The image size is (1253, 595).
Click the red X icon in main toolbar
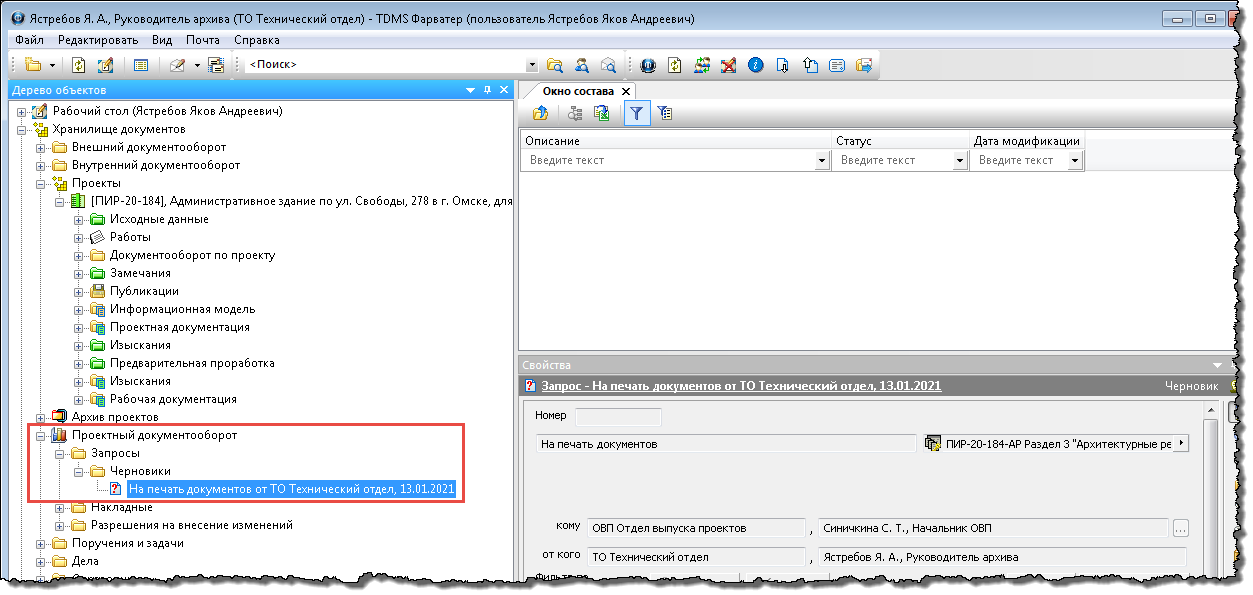coord(729,65)
